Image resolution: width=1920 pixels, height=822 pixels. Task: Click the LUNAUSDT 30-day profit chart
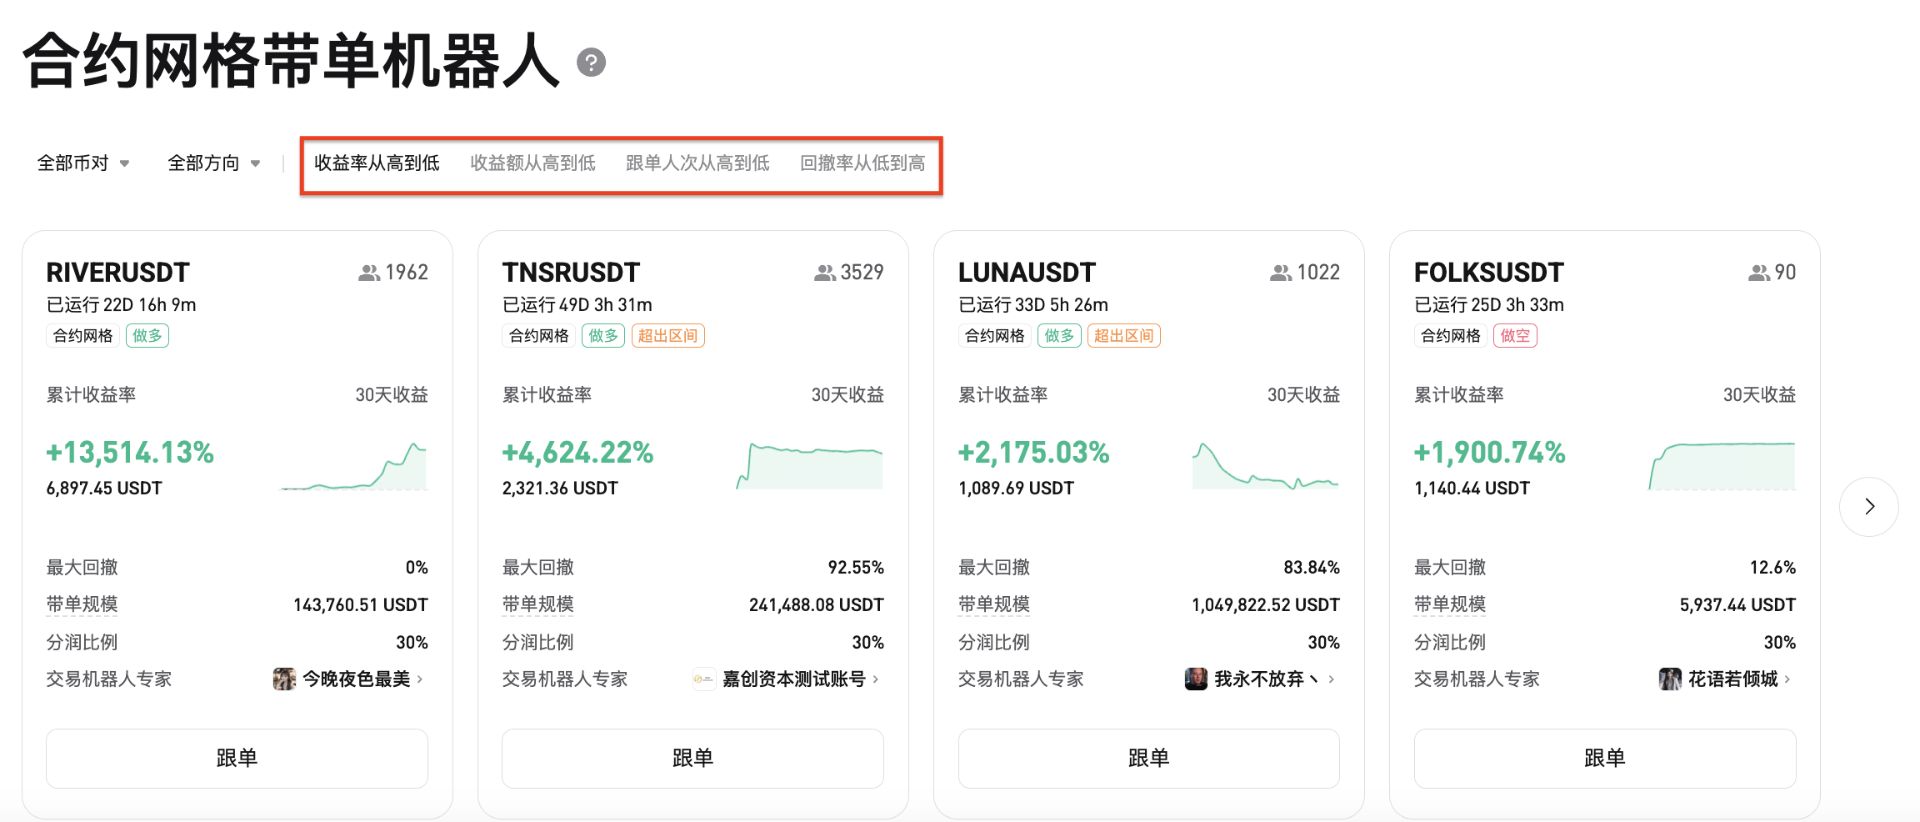(1266, 466)
